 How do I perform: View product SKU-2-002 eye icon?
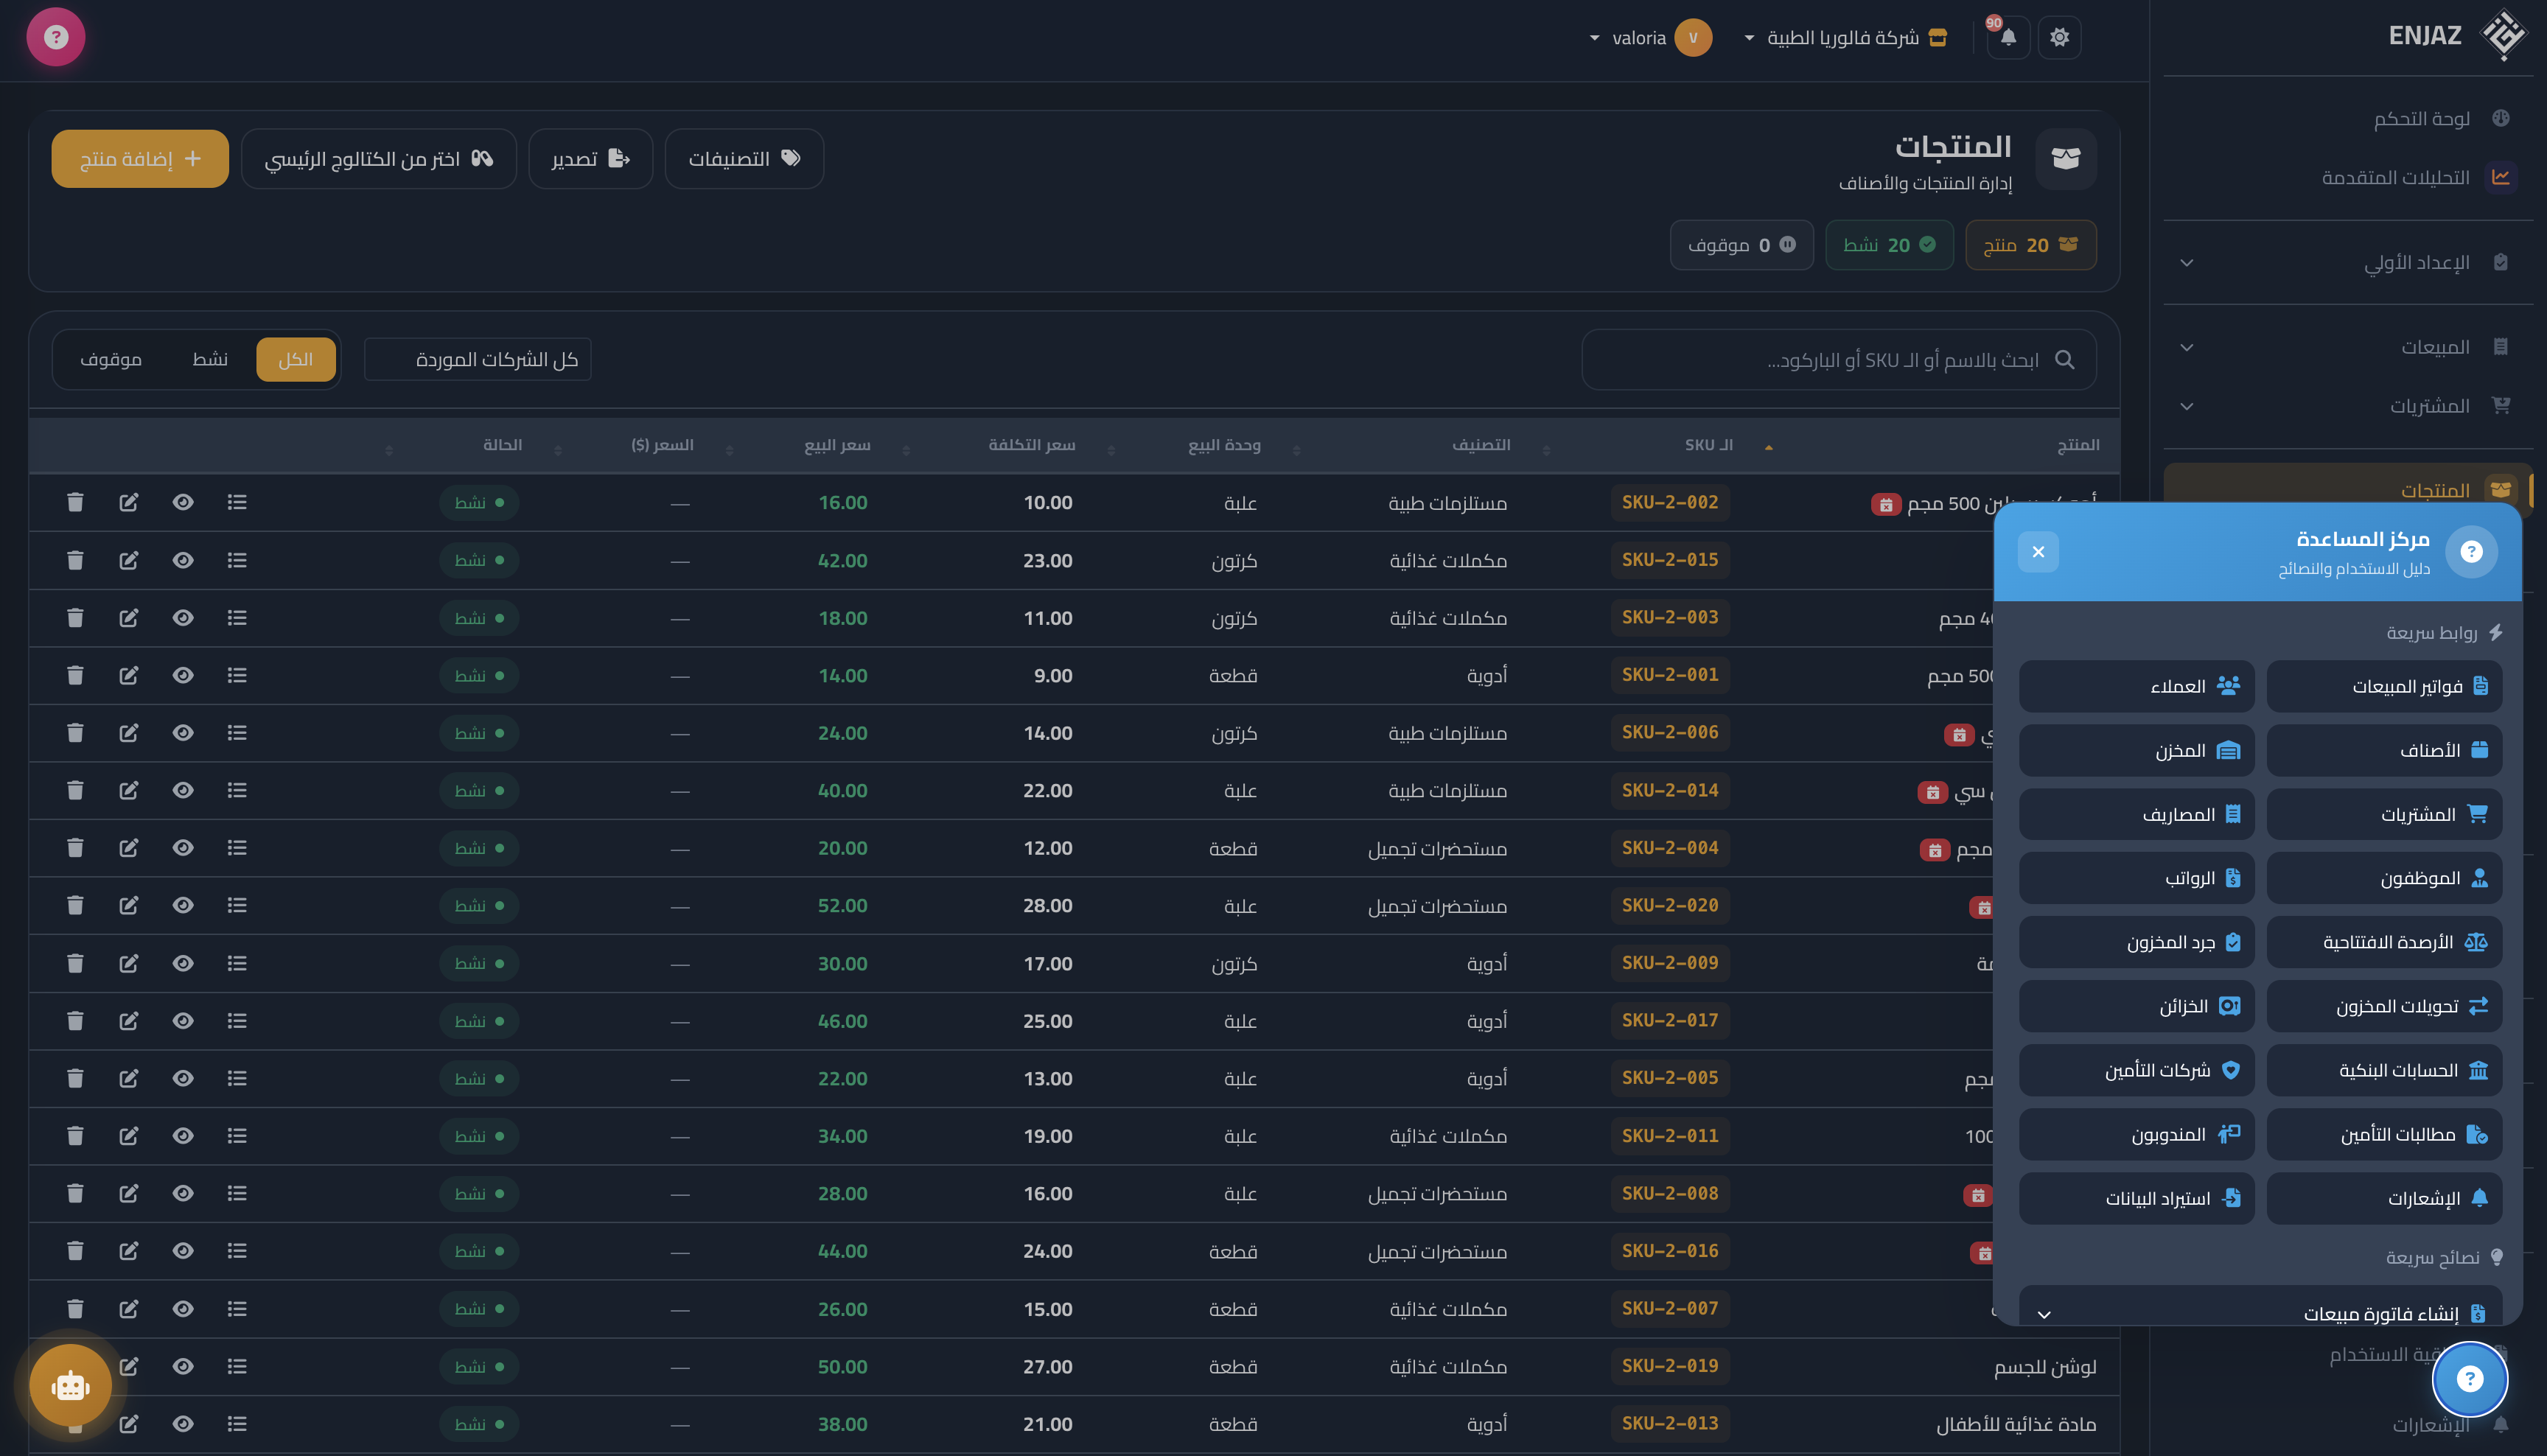[183, 502]
